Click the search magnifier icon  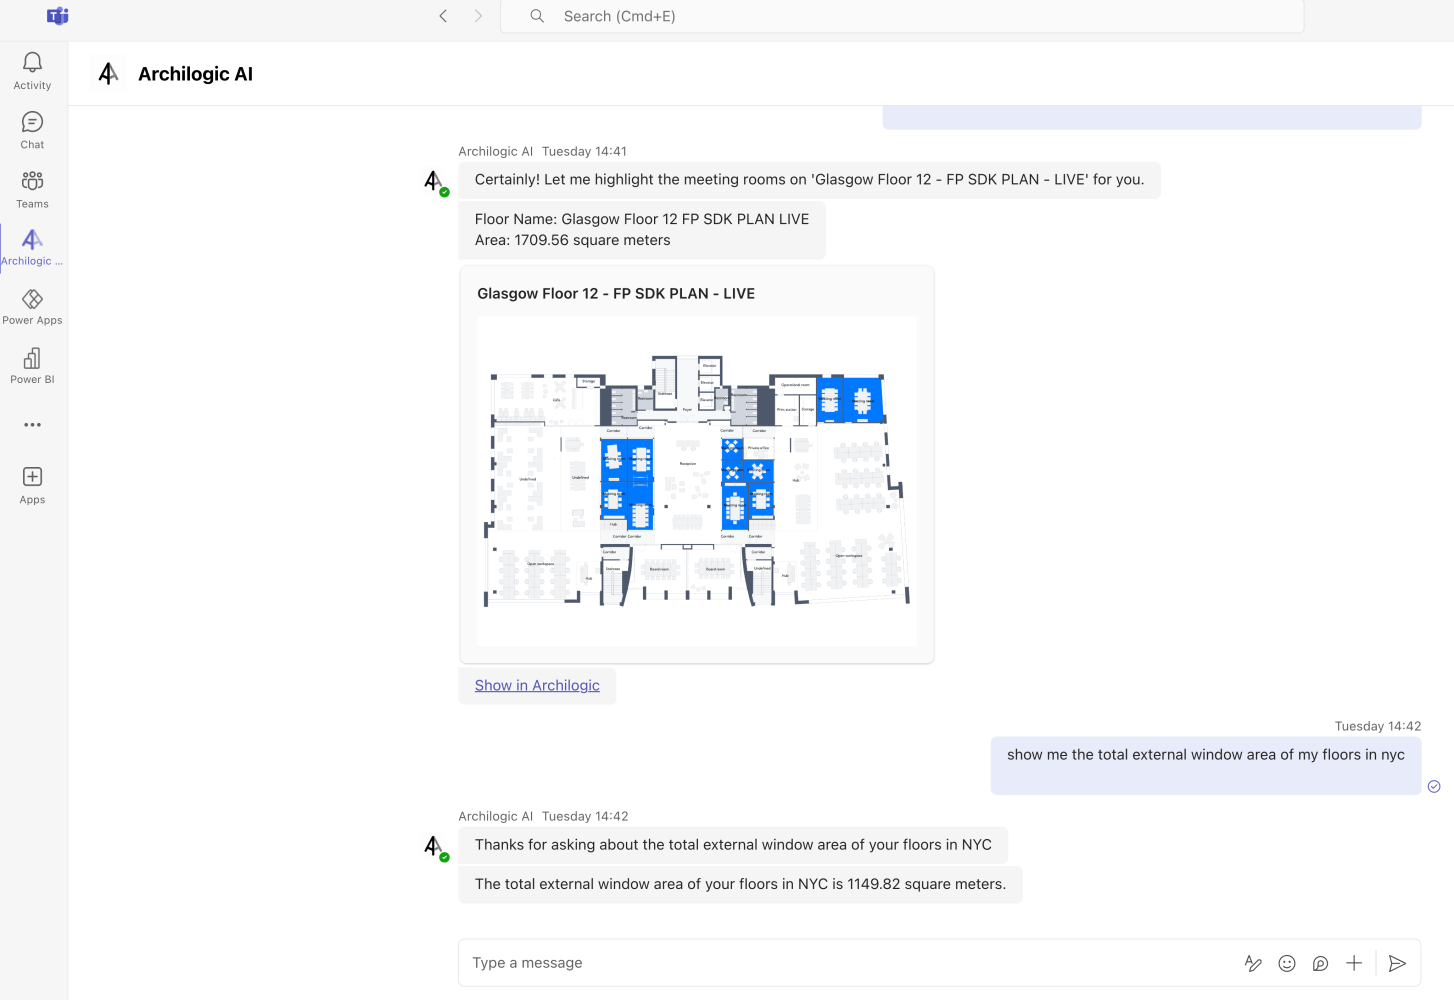[x=537, y=16]
